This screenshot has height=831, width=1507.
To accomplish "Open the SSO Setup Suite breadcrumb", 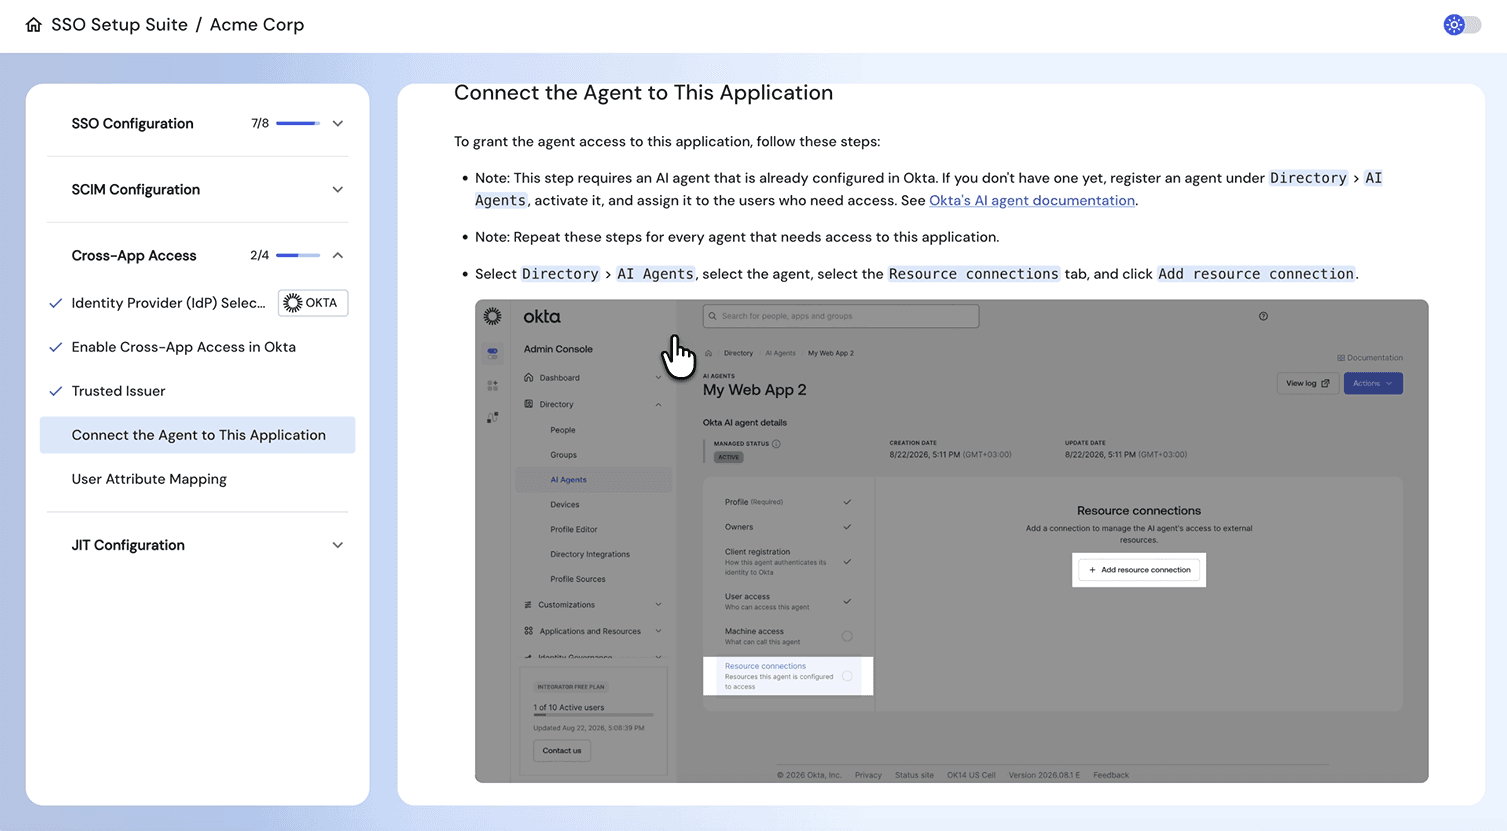I will (119, 25).
